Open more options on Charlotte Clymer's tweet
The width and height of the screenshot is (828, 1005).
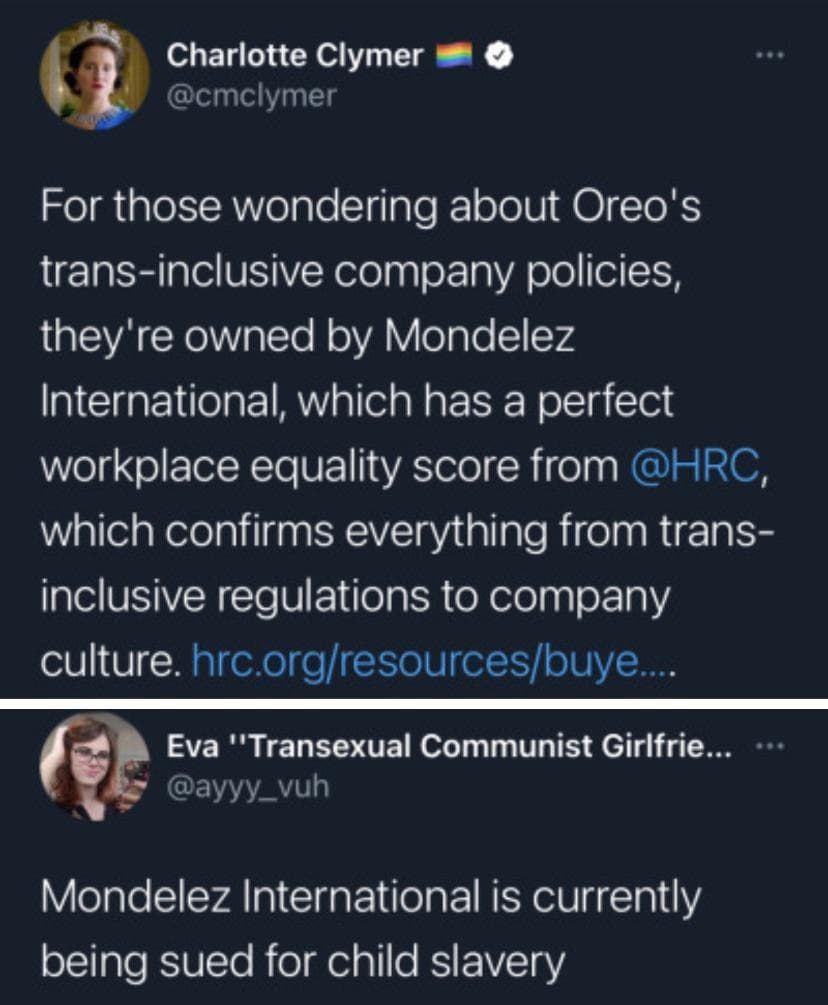(768, 57)
